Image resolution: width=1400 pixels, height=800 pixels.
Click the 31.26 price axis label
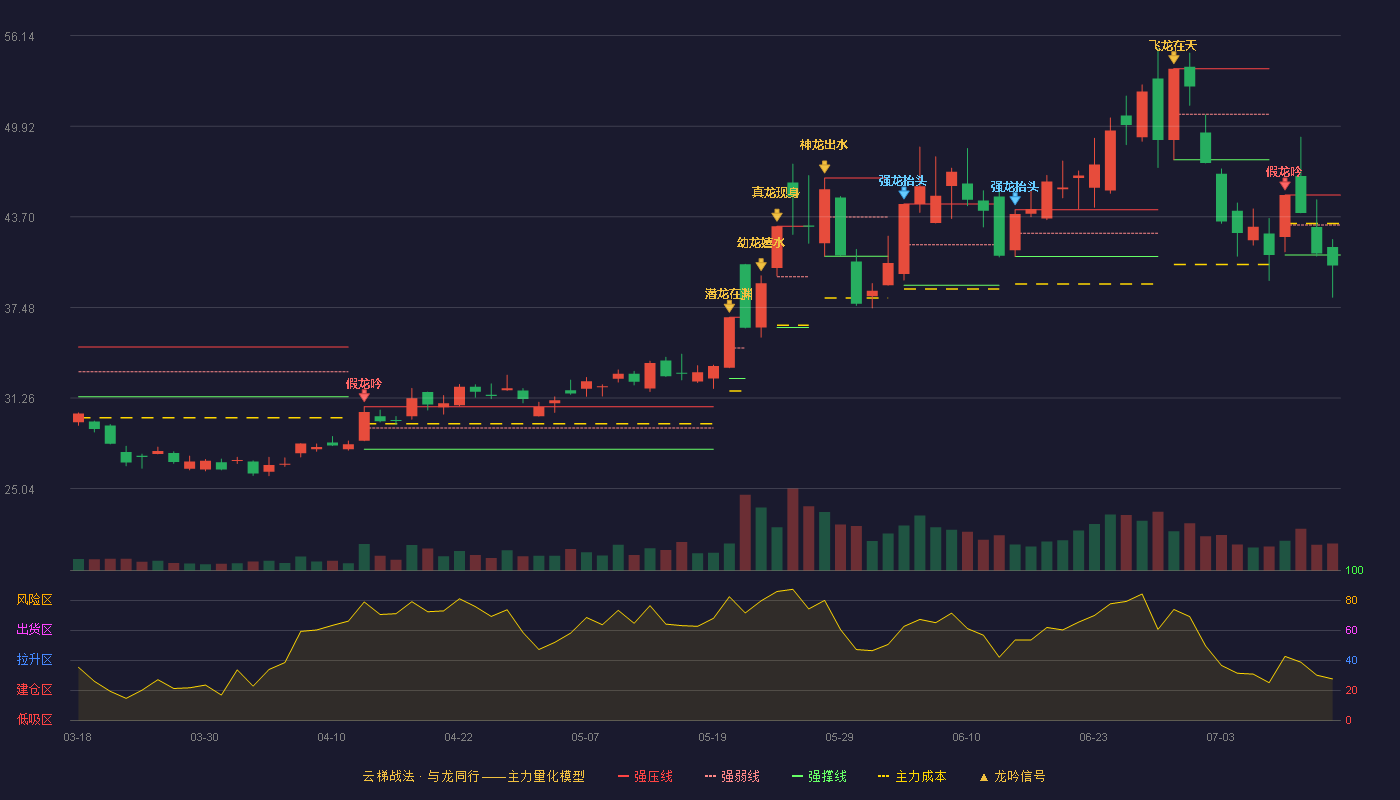[19, 398]
